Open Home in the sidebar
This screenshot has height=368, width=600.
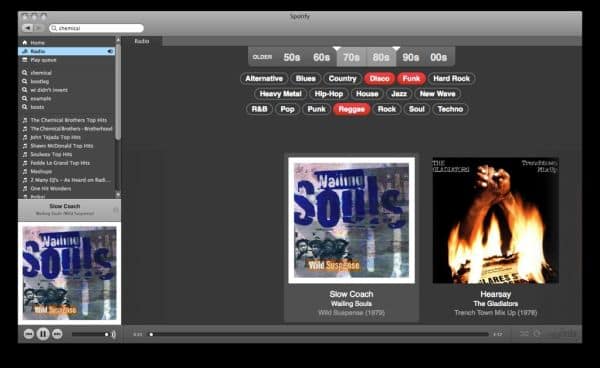tap(38, 42)
